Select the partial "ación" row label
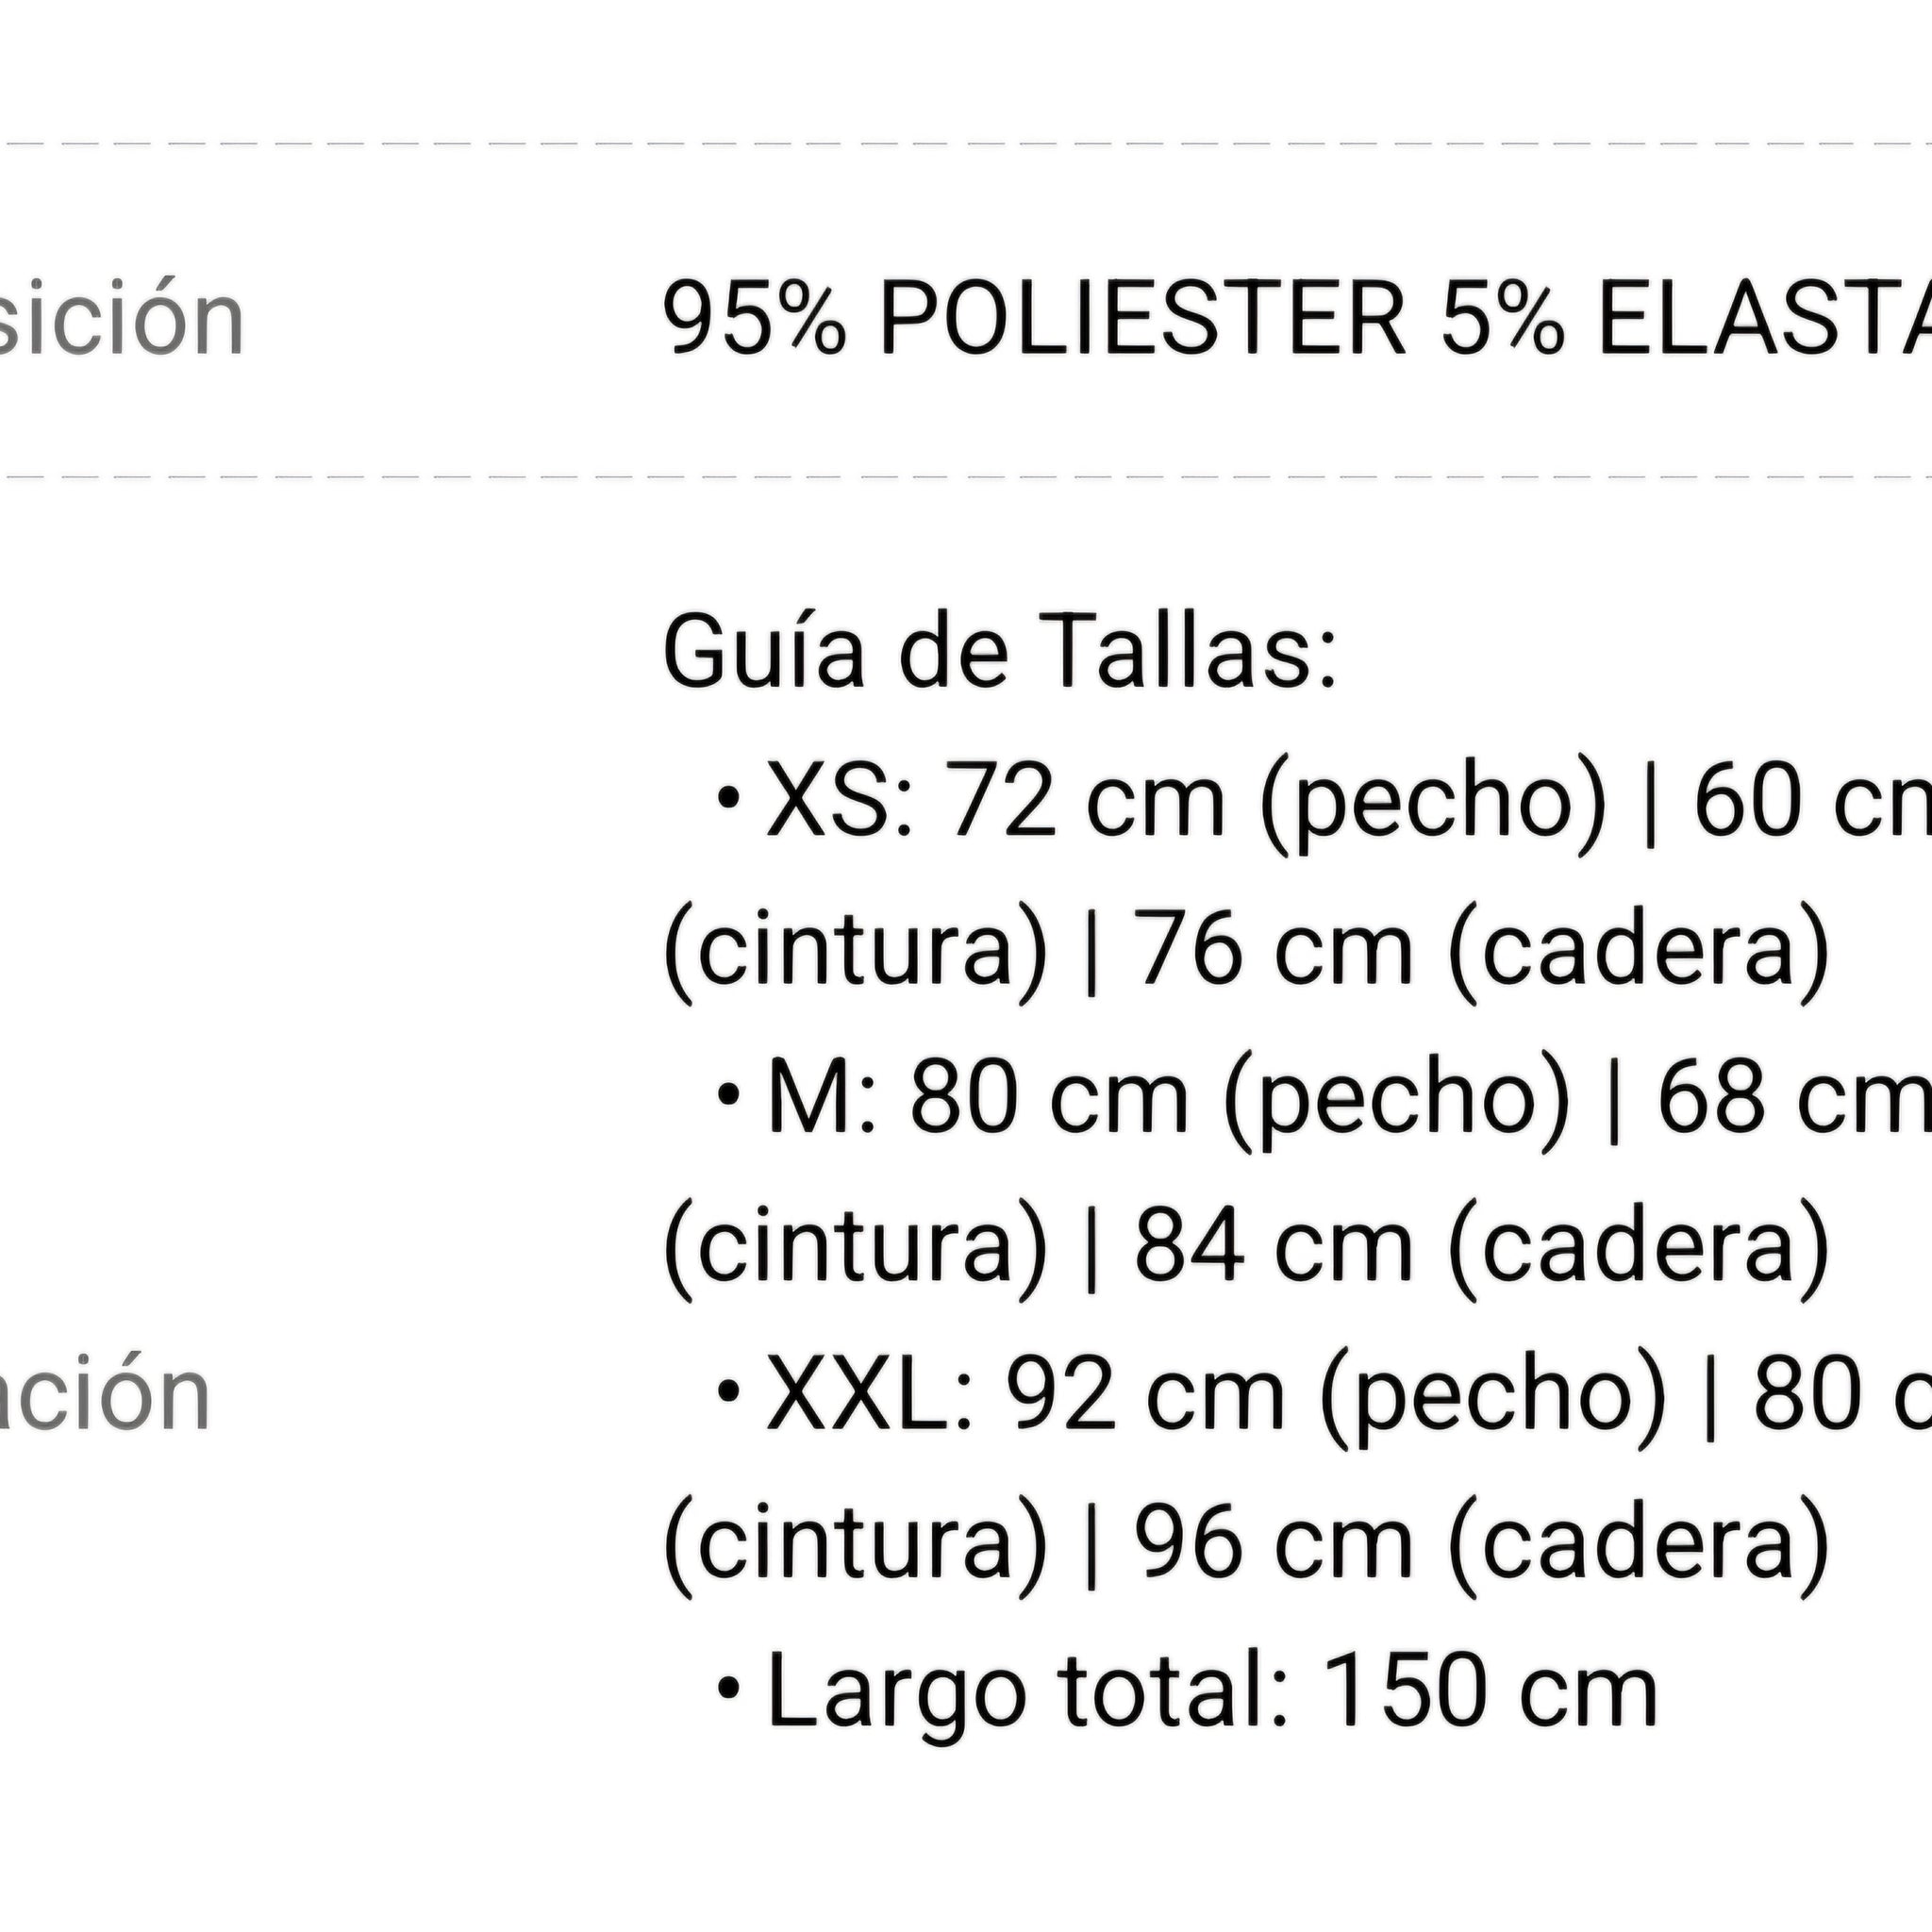This screenshot has height=1932, width=1932. 104,1394
